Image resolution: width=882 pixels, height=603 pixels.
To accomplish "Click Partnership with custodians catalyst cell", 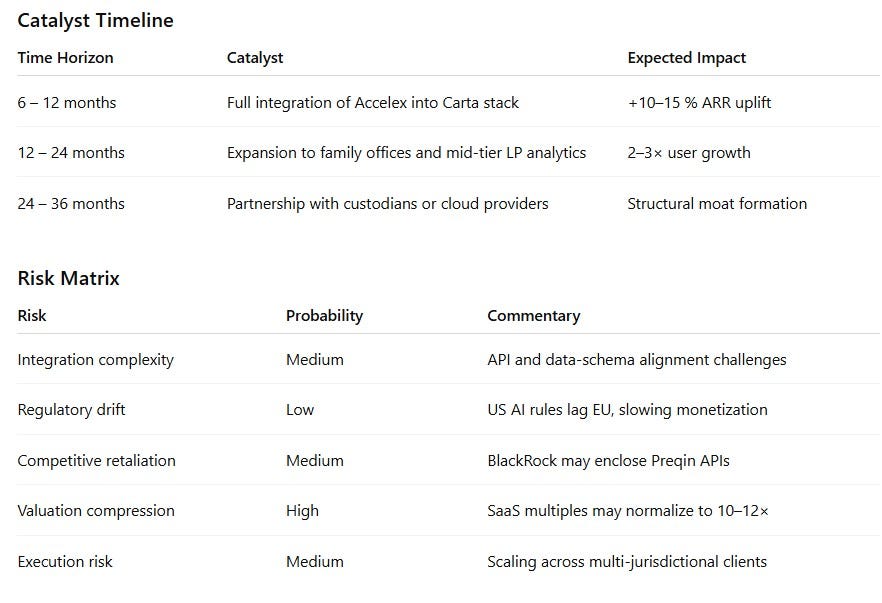I will tap(388, 204).
